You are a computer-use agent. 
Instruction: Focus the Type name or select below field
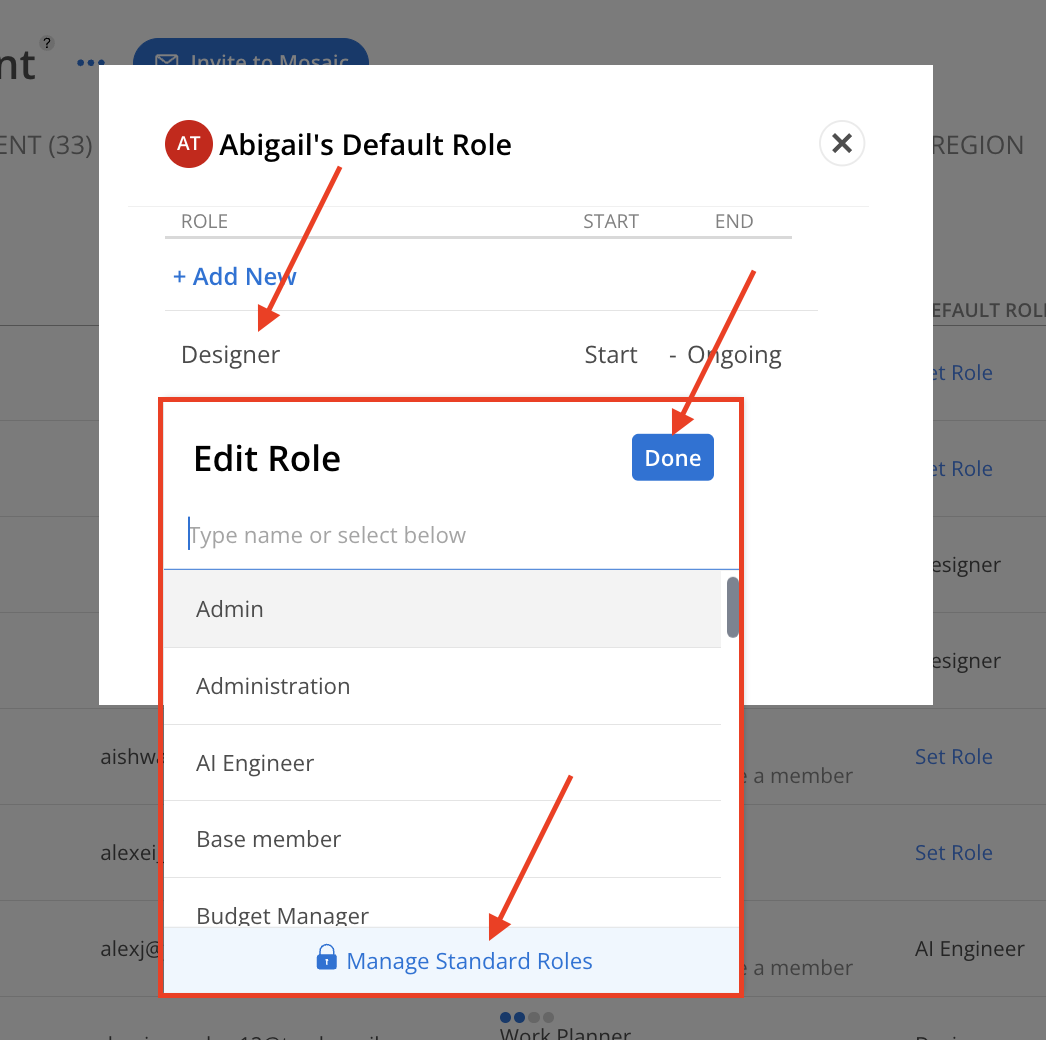coord(451,535)
